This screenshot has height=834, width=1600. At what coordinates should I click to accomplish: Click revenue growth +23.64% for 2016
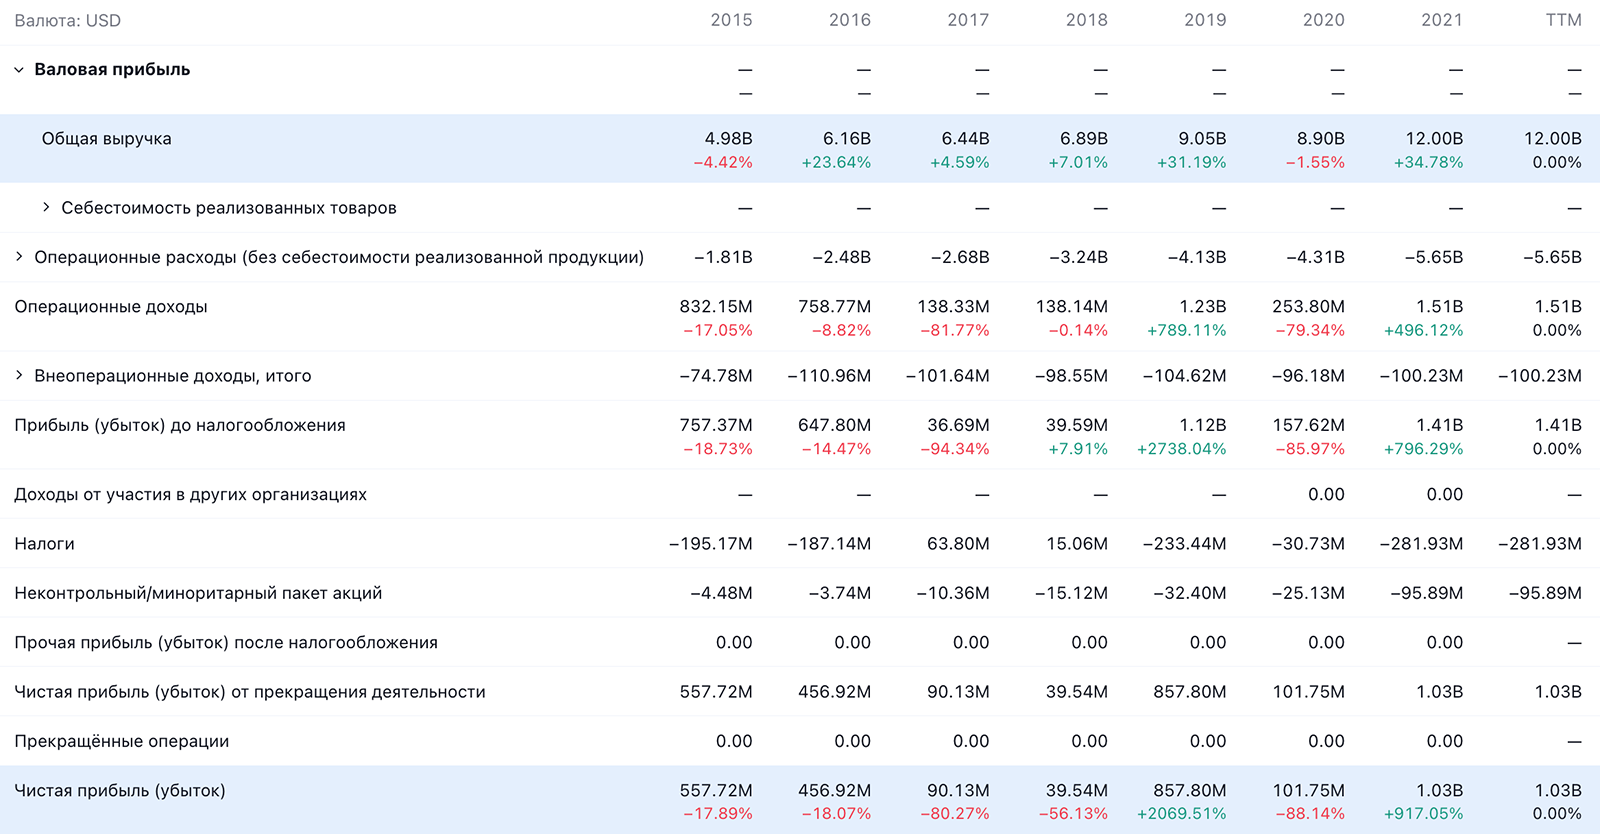(836, 163)
